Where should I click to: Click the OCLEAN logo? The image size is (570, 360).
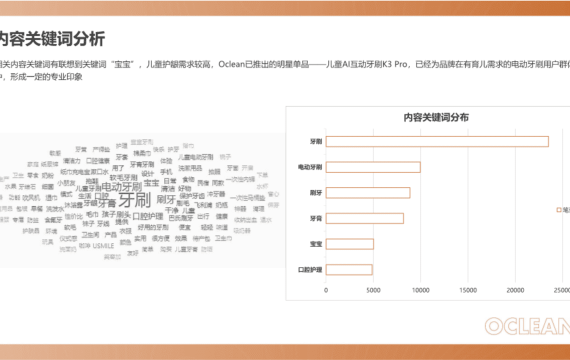527,326
